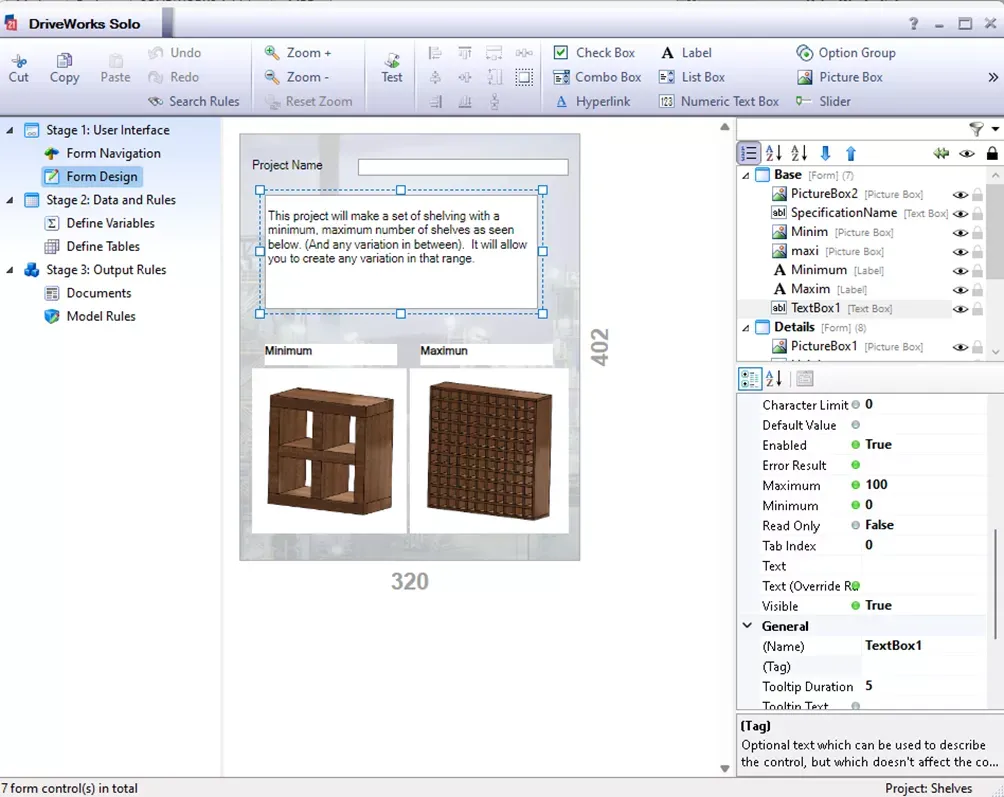Collapse Stage 3: Output Rules node
1004x797 pixels.
coord(10,270)
